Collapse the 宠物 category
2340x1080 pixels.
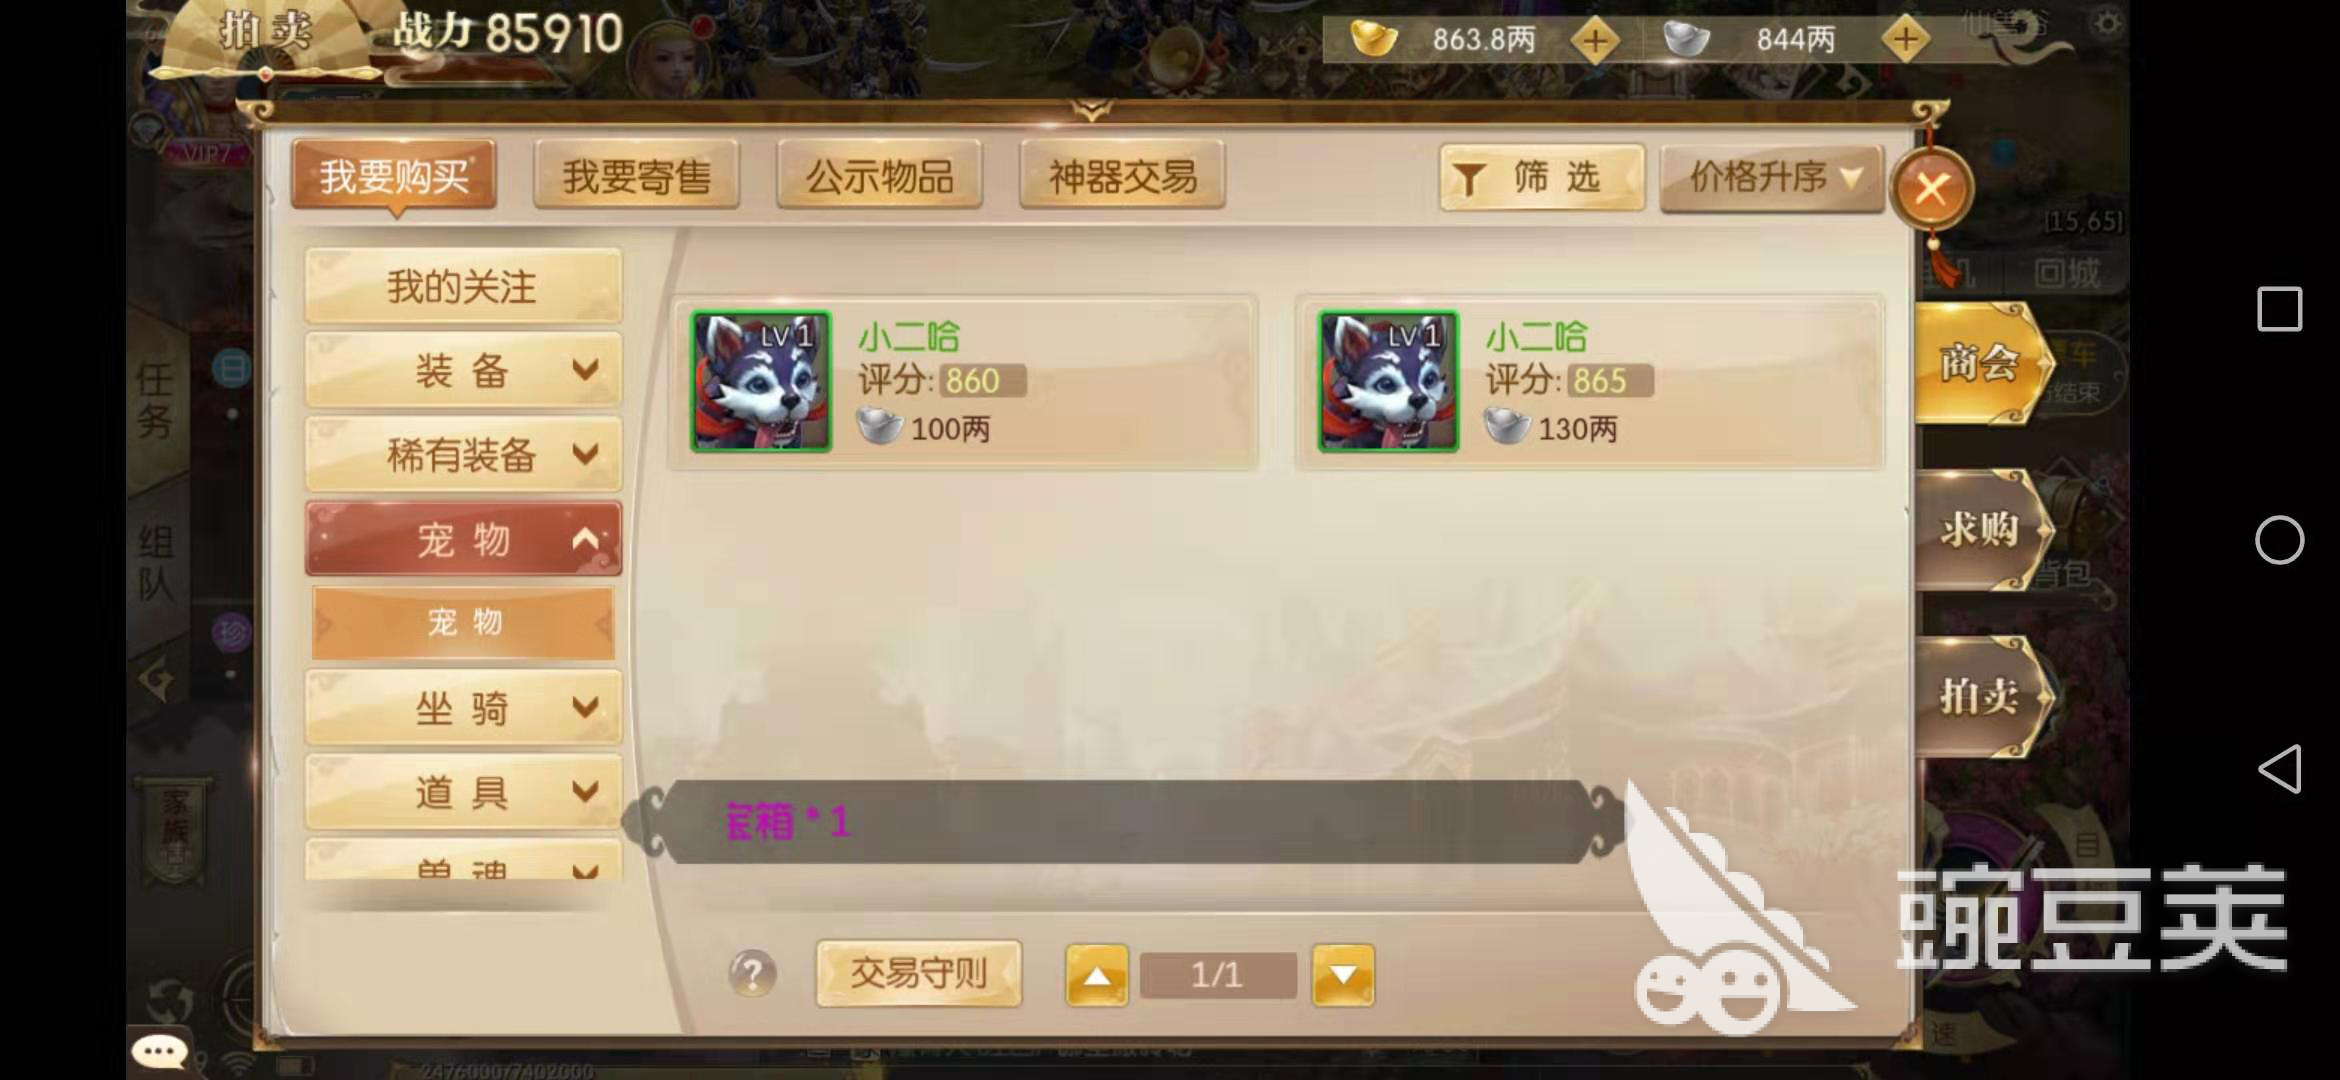(x=463, y=539)
